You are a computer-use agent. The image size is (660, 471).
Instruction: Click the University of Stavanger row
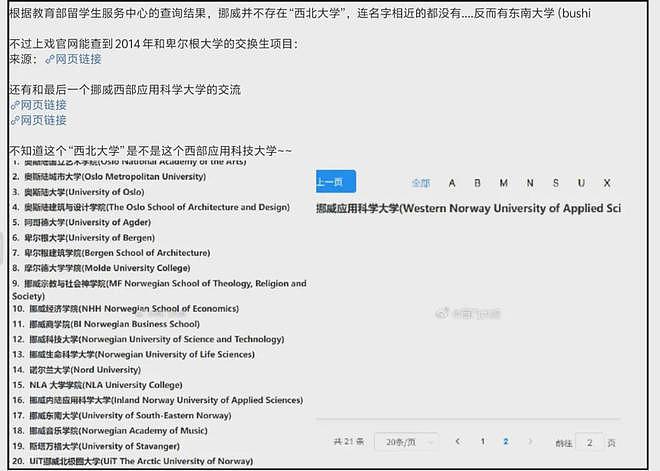tap(96, 446)
